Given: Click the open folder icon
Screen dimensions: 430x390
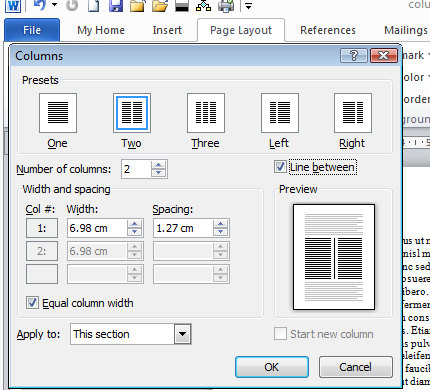Looking at the screenshot, I should (160, 6).
